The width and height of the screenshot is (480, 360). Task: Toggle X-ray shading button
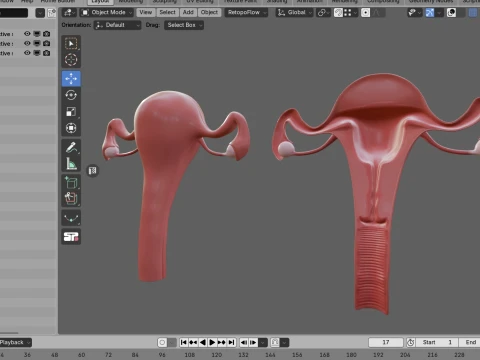473,13
